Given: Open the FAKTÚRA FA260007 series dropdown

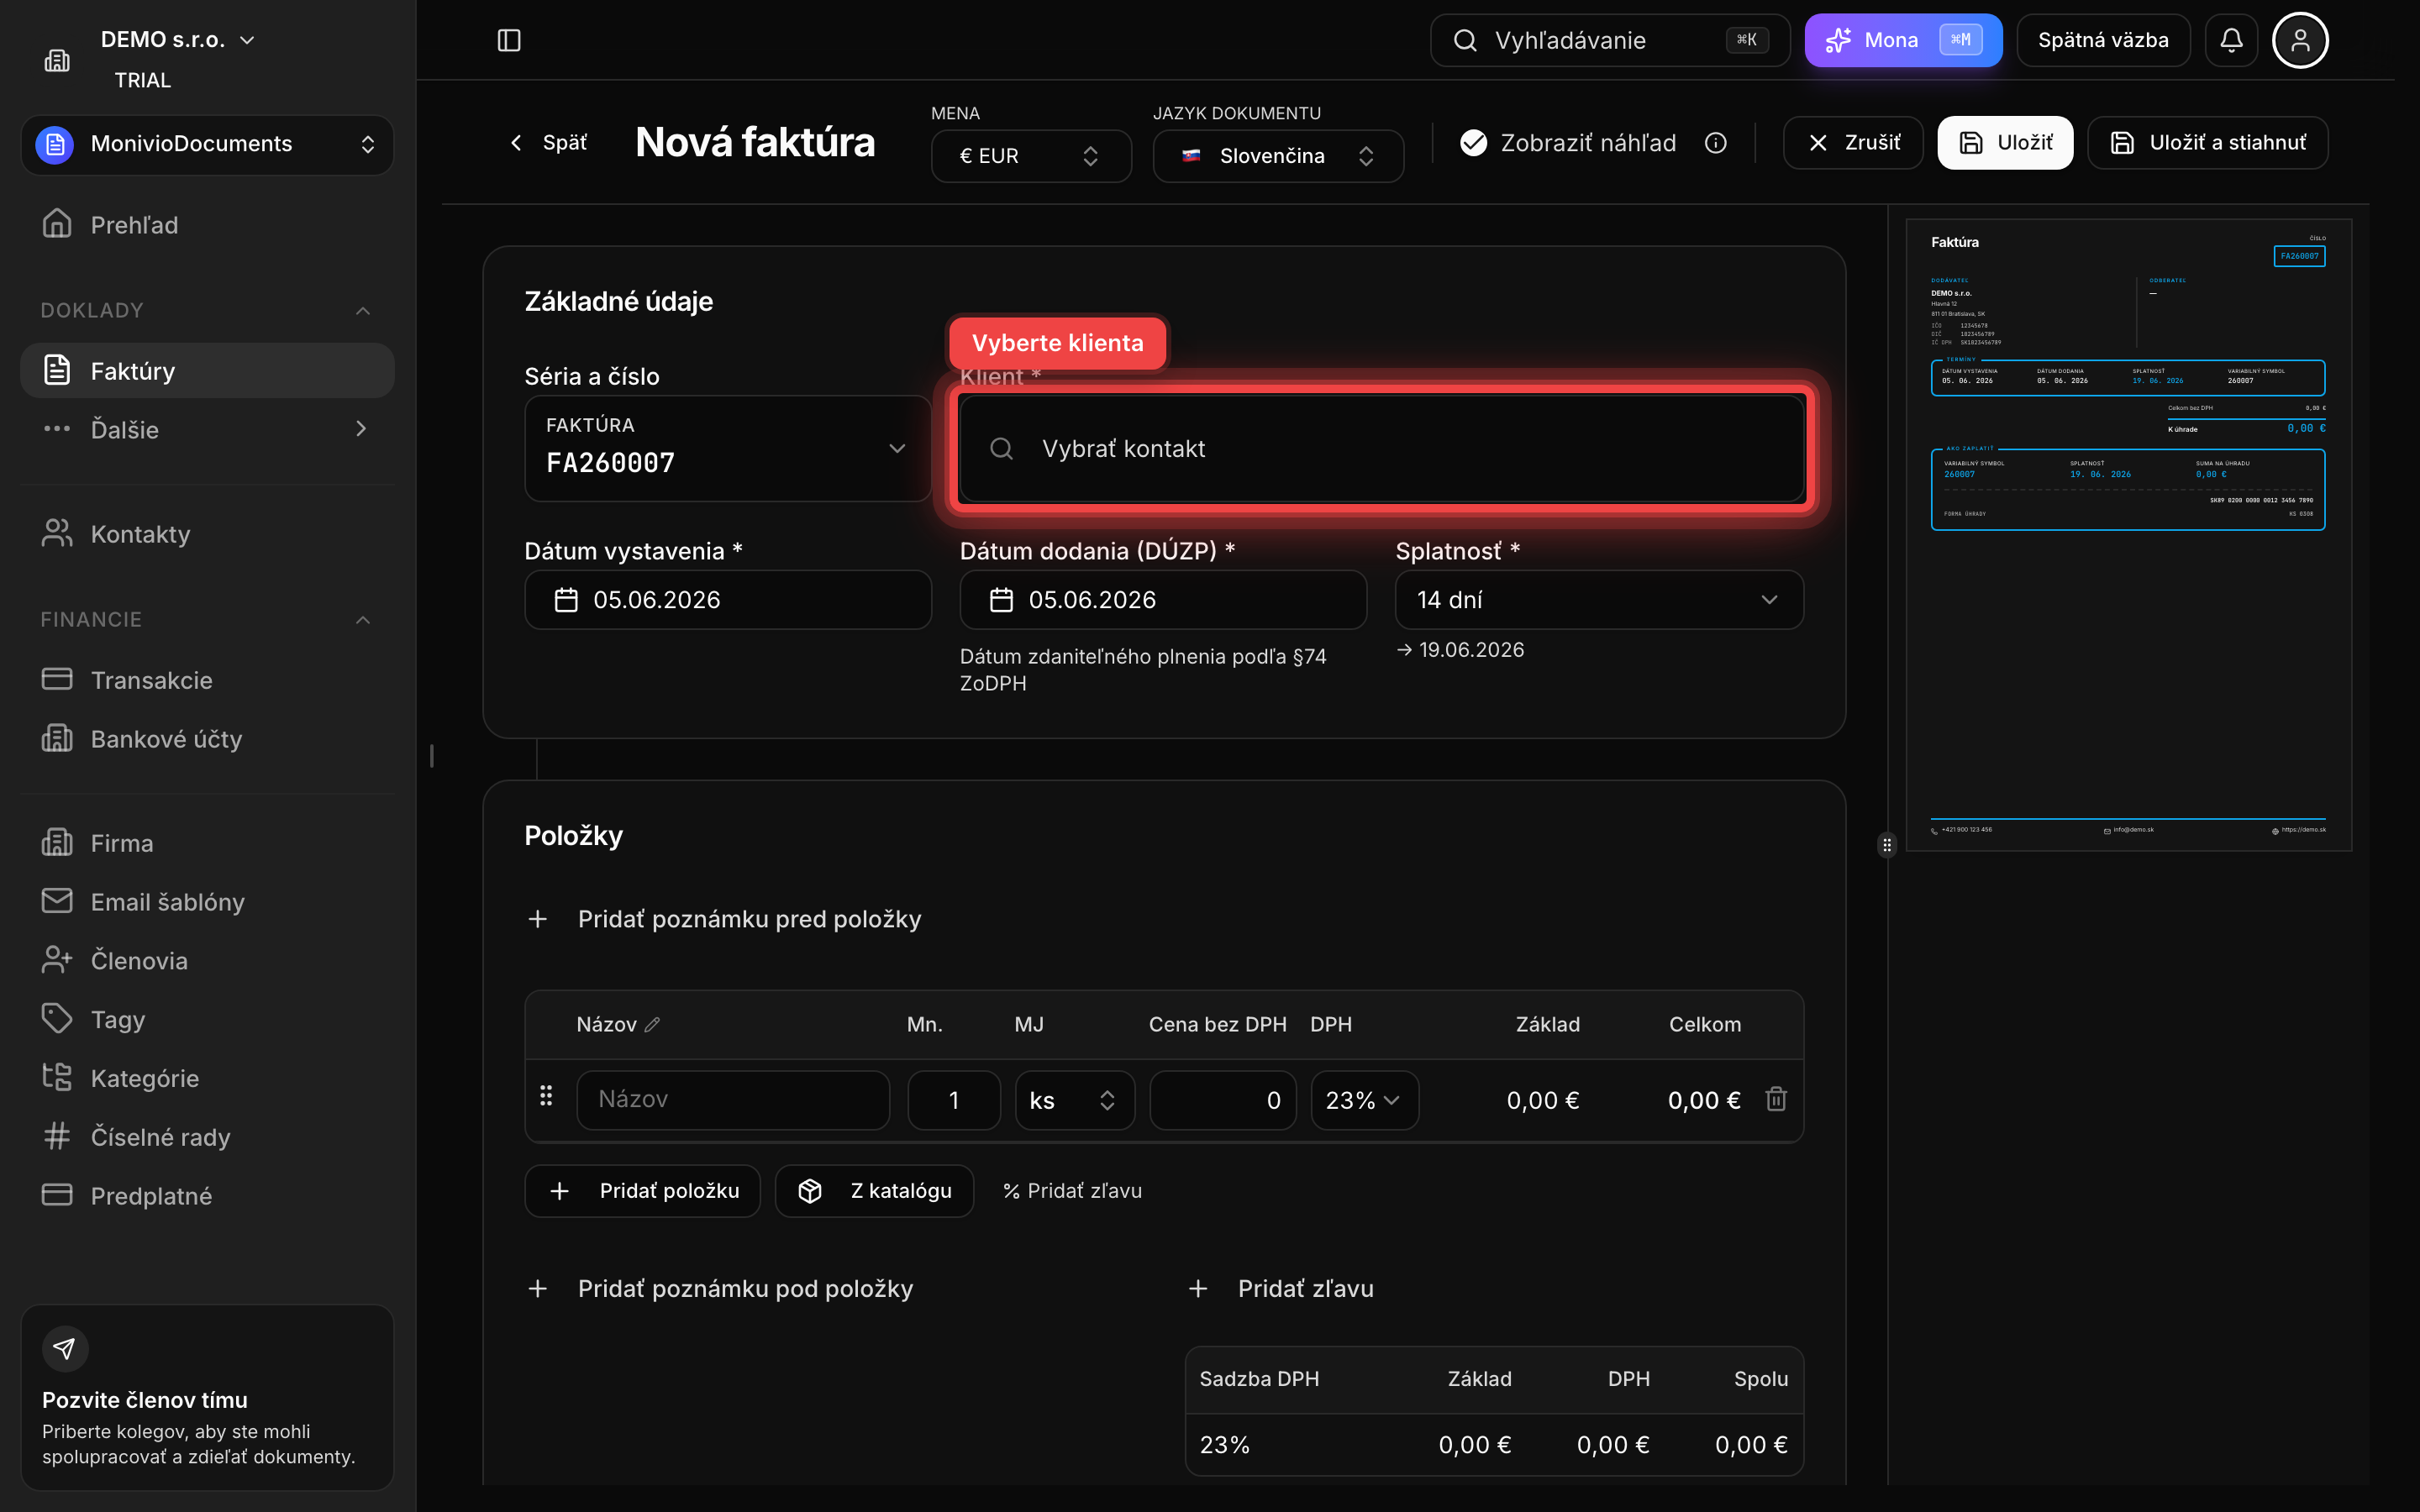Looking at the screenshot, I should pyautogui.click(x=727, y=448).
